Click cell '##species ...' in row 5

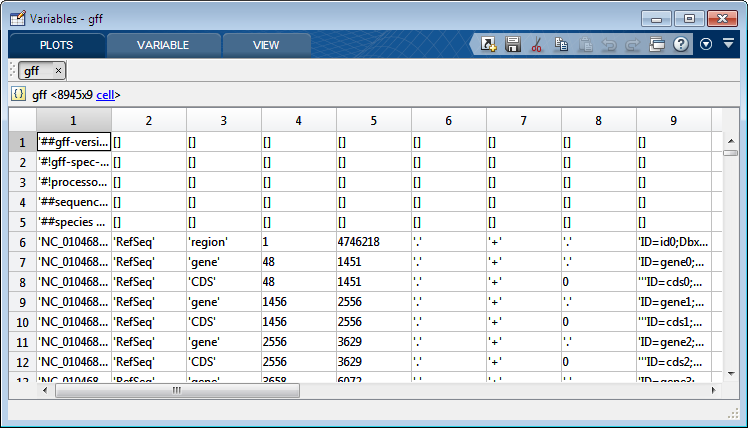[74, 222]
